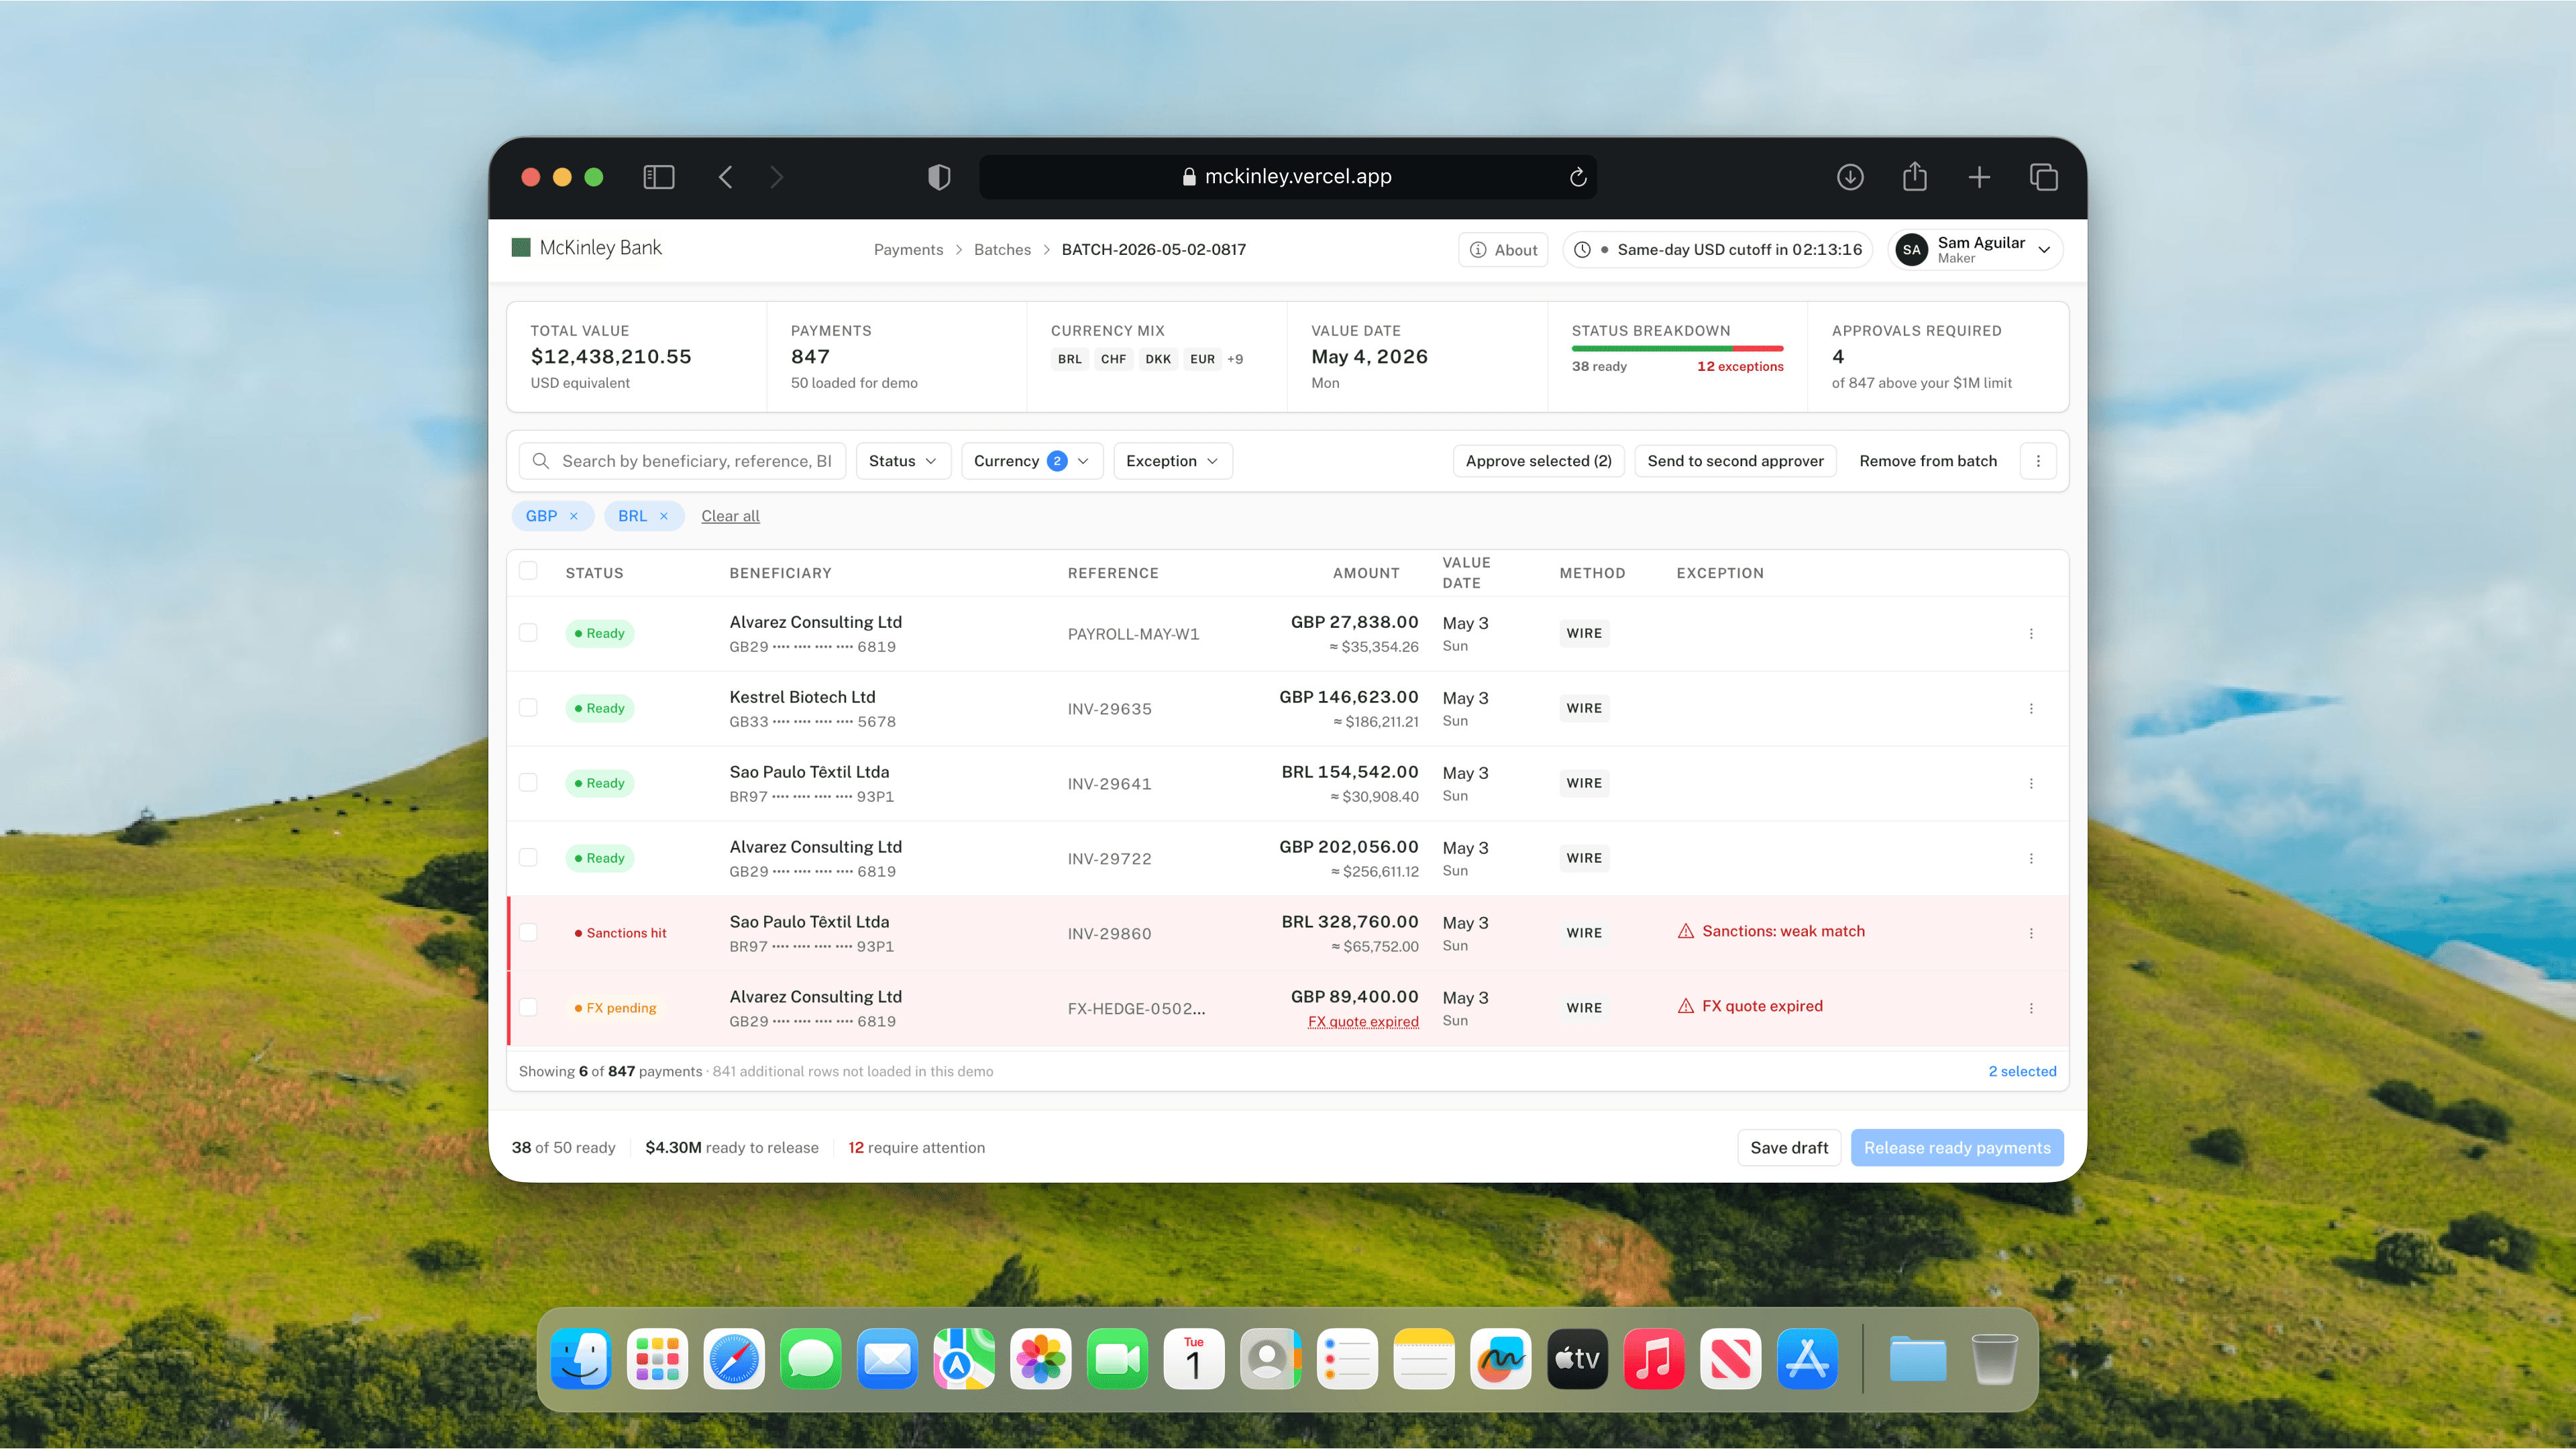Select the Sanctions hit row checkbox
2576x1449 pixels.
tap(528, 933)
